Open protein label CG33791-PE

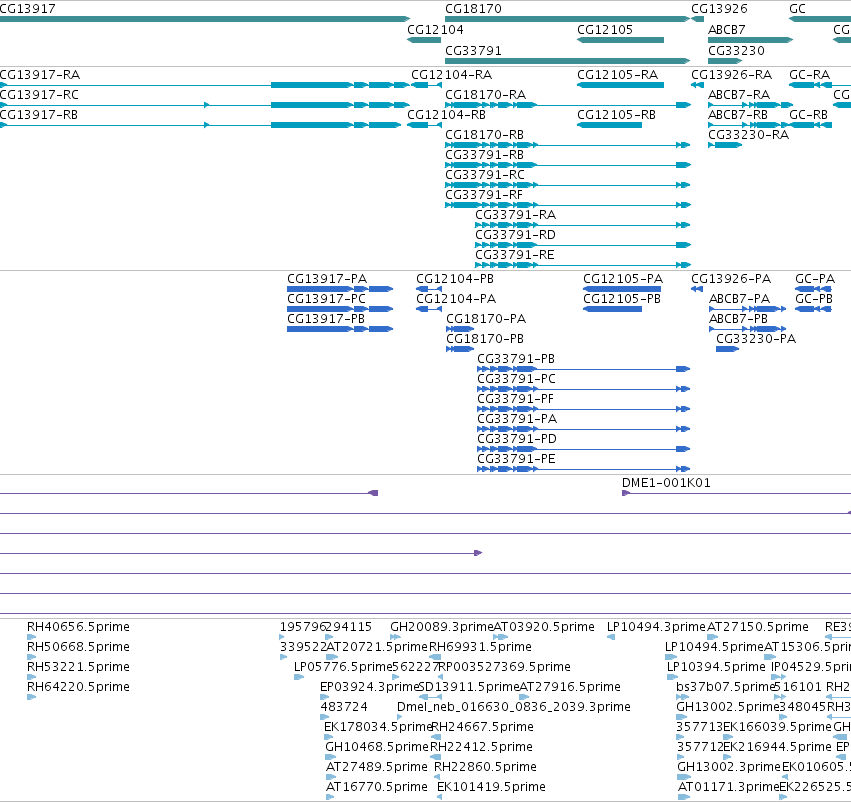coord(517,459)
